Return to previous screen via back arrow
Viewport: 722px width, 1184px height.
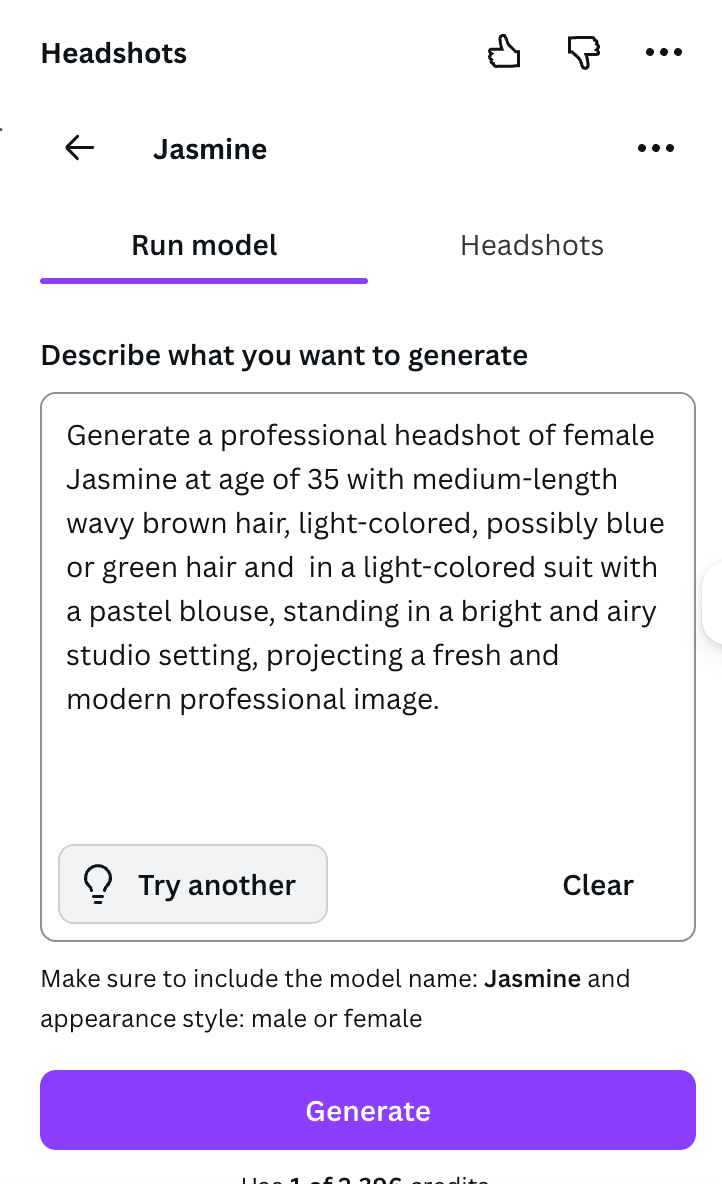[79, 147]
